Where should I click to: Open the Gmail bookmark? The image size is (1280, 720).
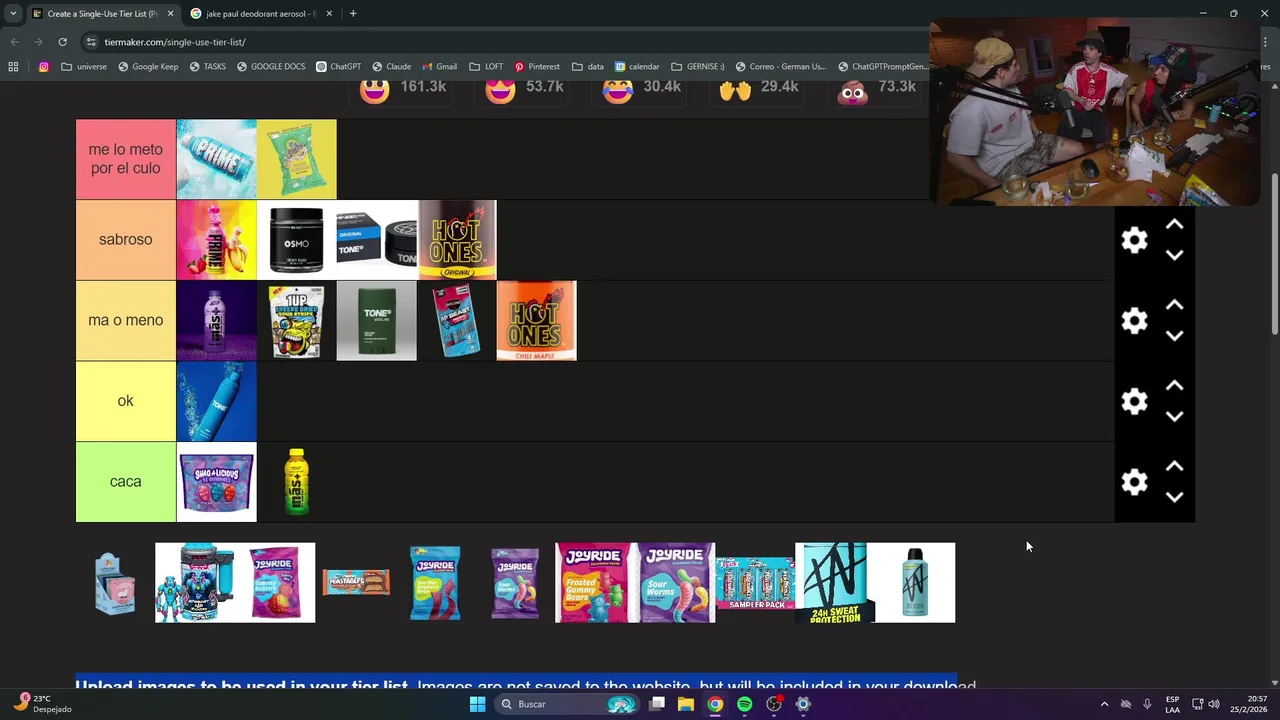point(440,67)
